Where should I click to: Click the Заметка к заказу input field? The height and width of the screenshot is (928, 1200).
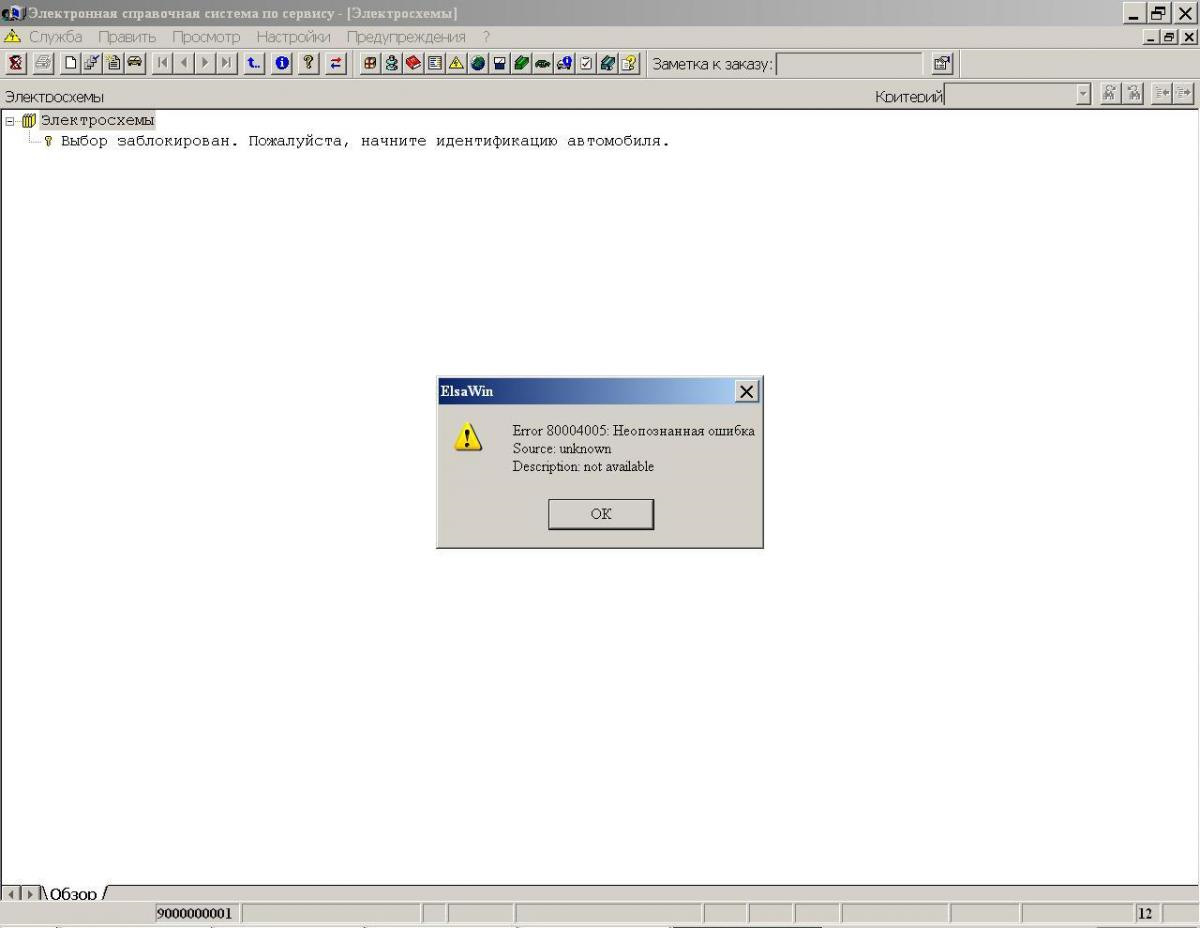point(849,64)
